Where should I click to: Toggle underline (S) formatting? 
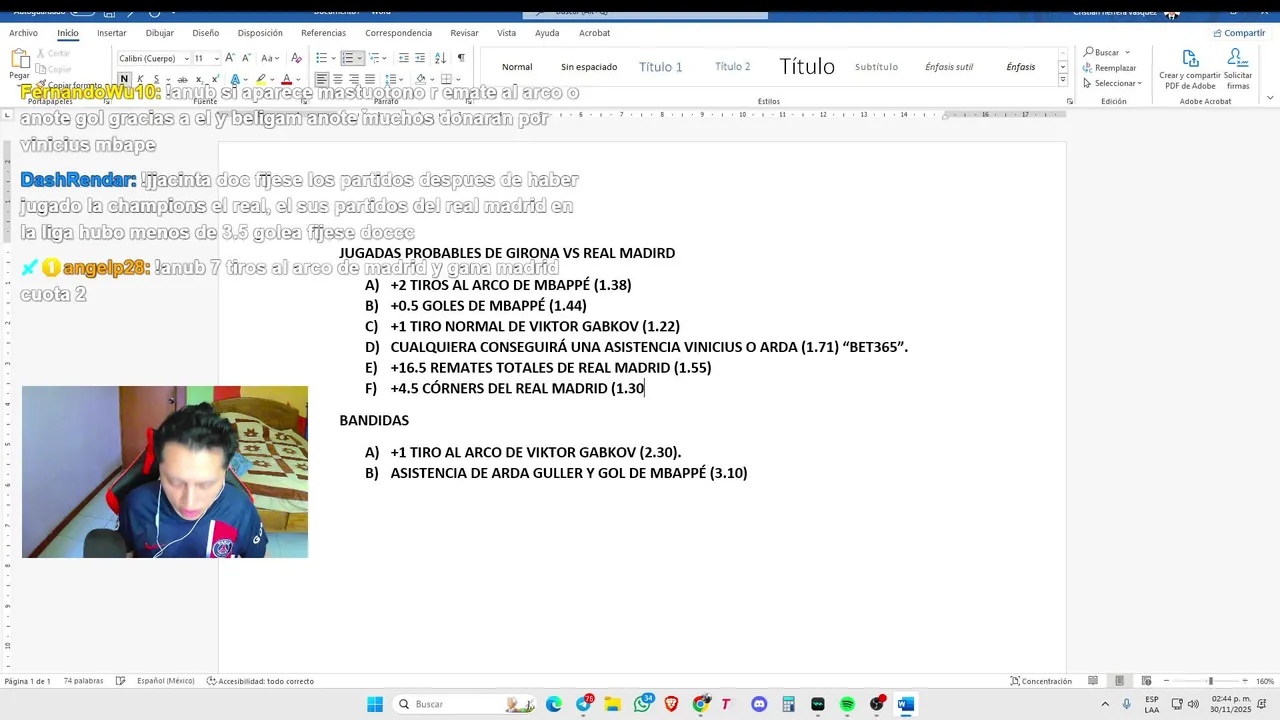(156, 79)
